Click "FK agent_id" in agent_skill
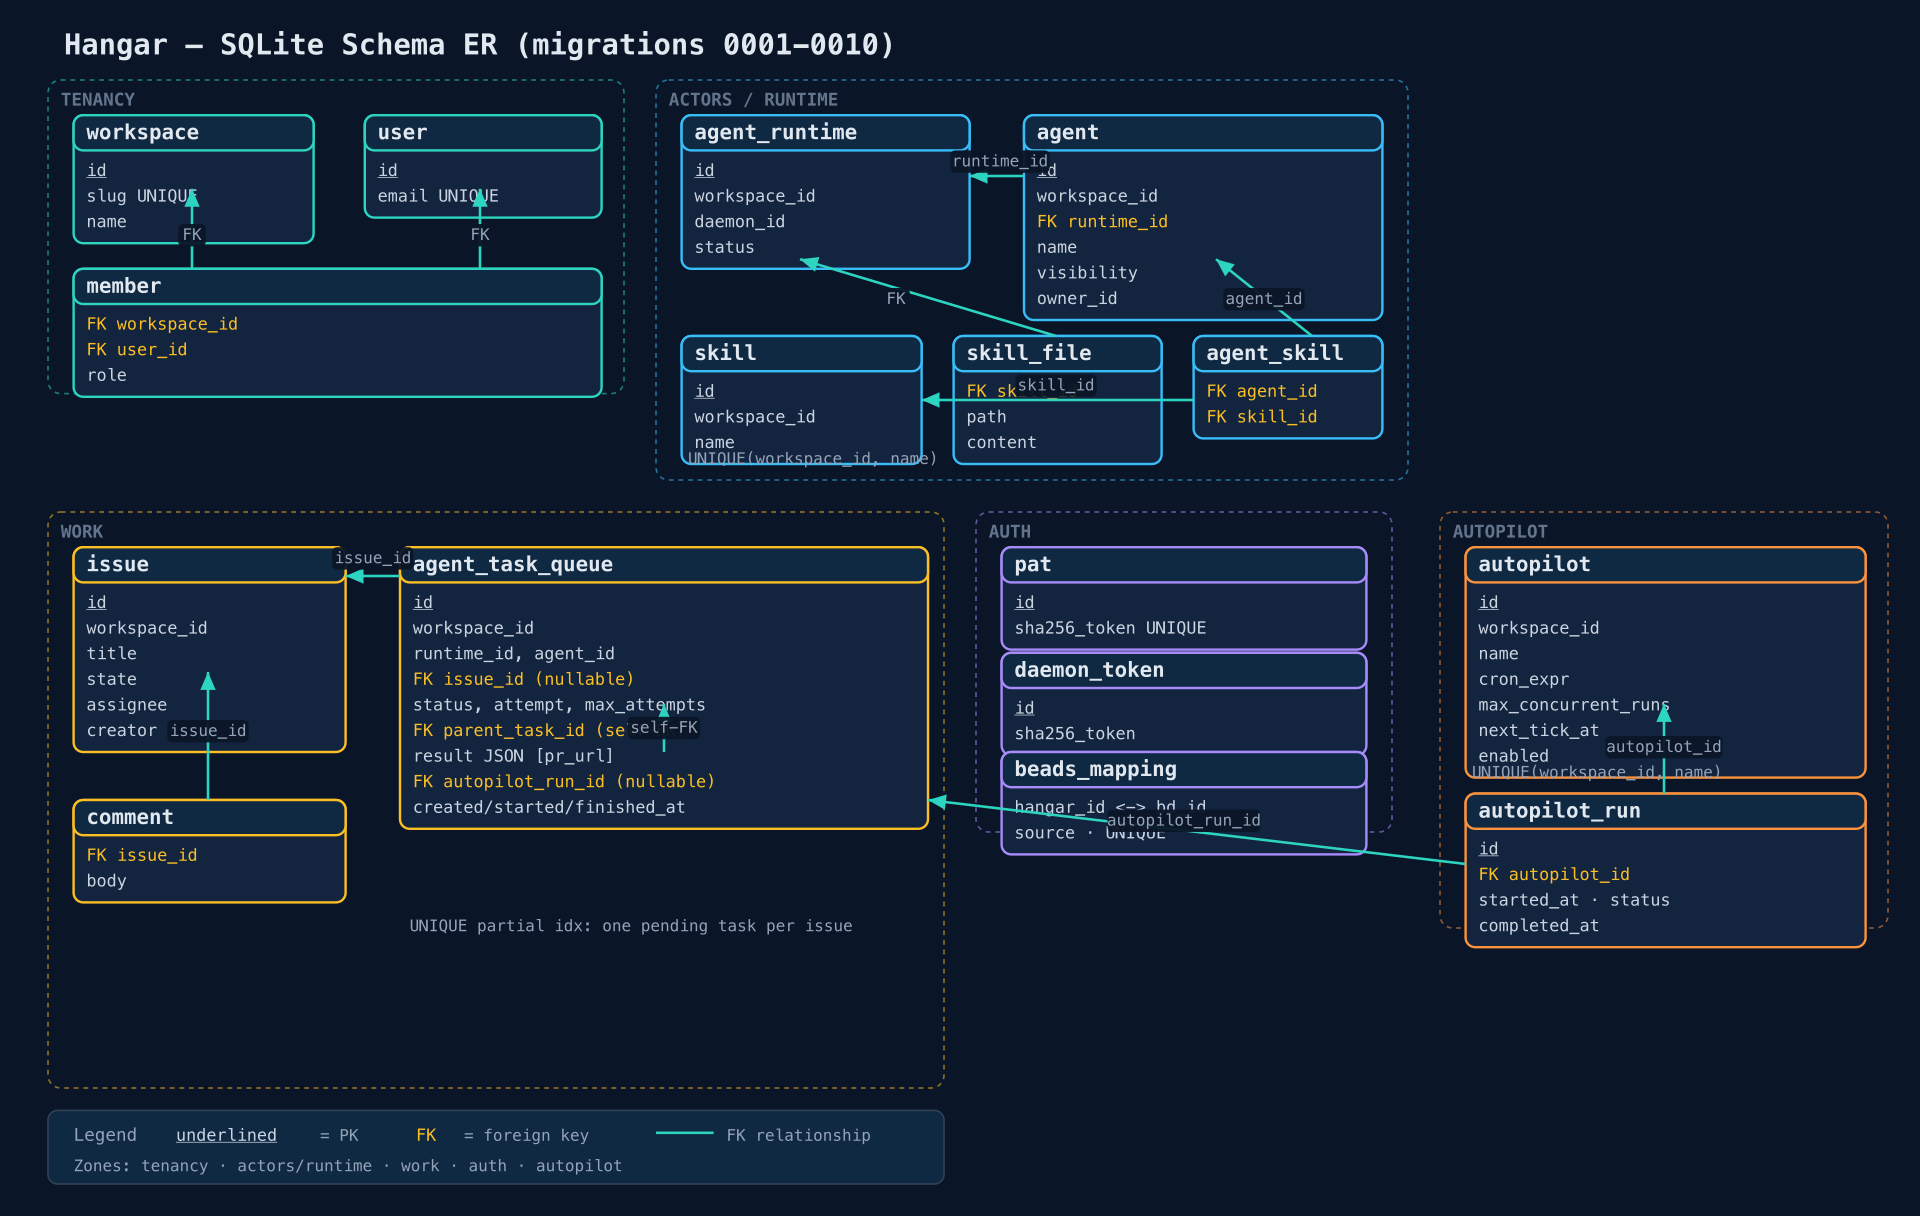Screen dimensions: 1920x1216 coord(1262,391)
